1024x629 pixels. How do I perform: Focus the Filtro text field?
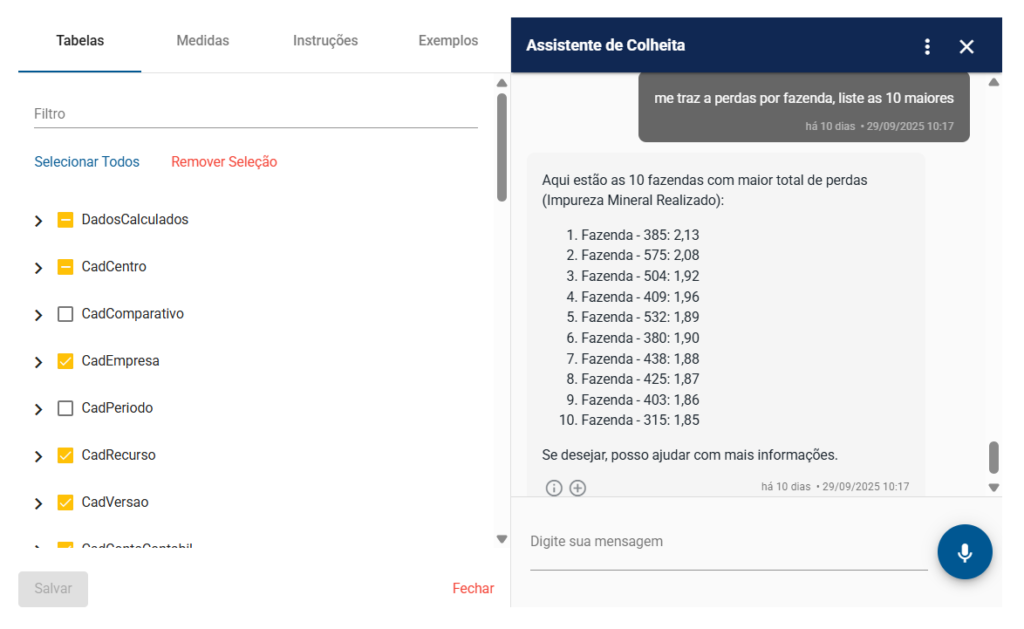pos(255,114)
